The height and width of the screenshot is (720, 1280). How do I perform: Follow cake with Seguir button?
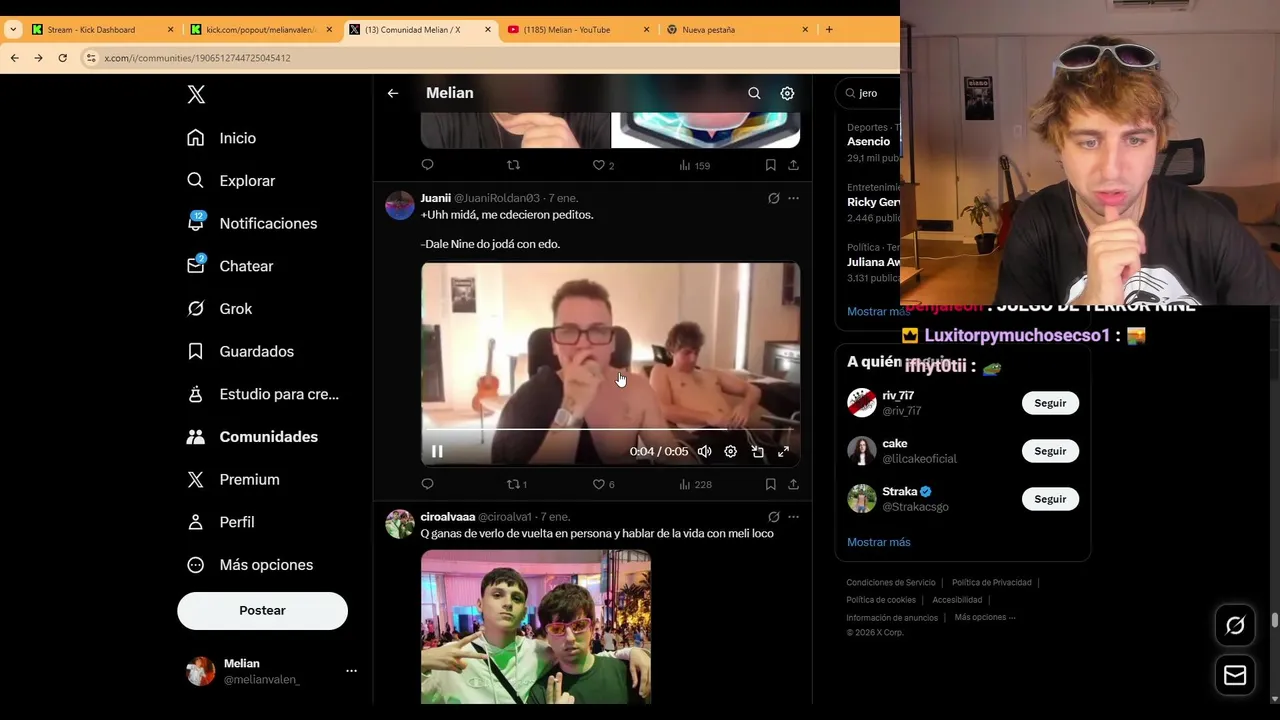(1050, 451)
